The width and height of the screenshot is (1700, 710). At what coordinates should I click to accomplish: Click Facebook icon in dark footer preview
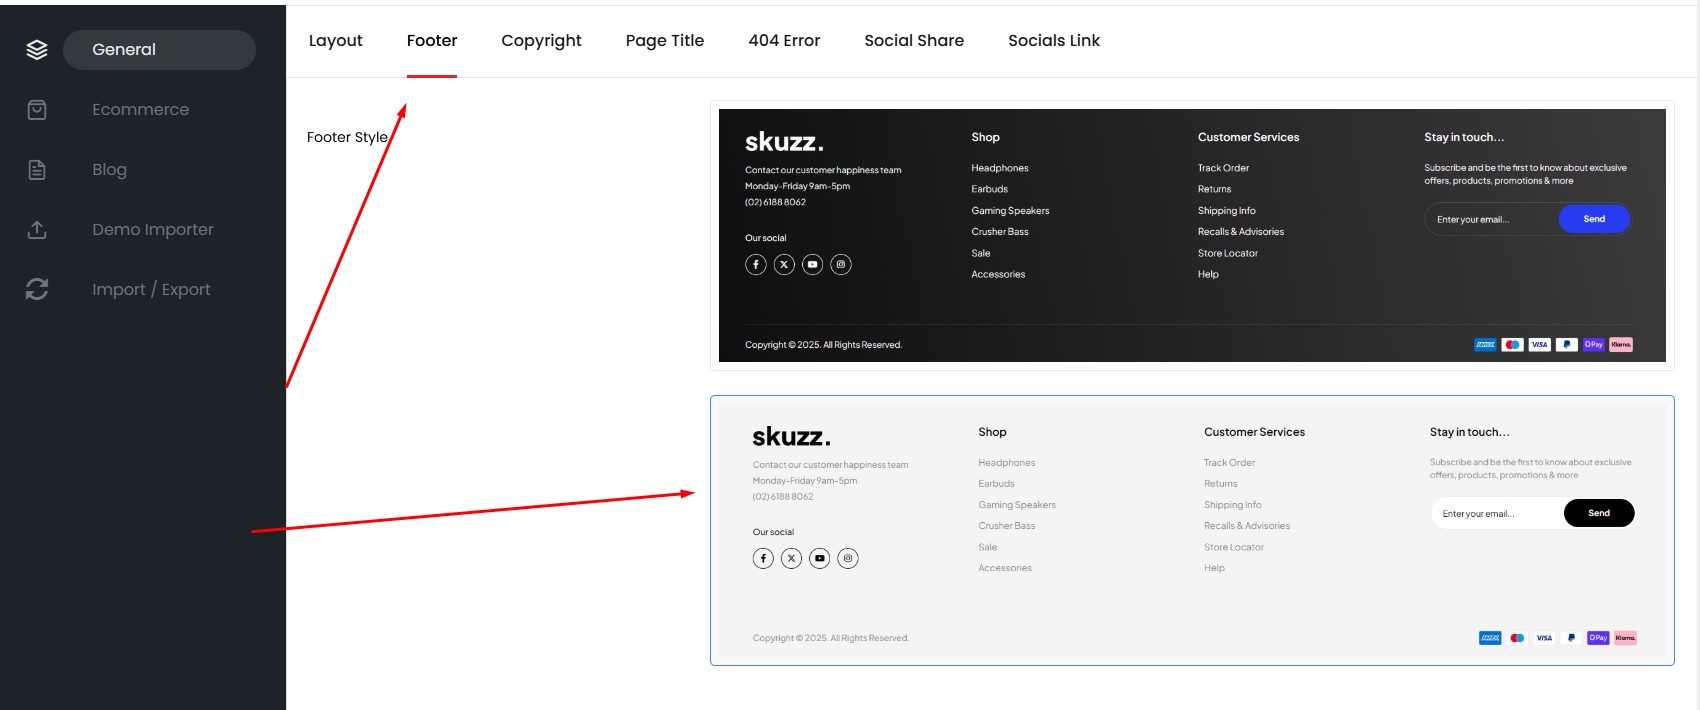pyautogui.click(x=756, y=265)
